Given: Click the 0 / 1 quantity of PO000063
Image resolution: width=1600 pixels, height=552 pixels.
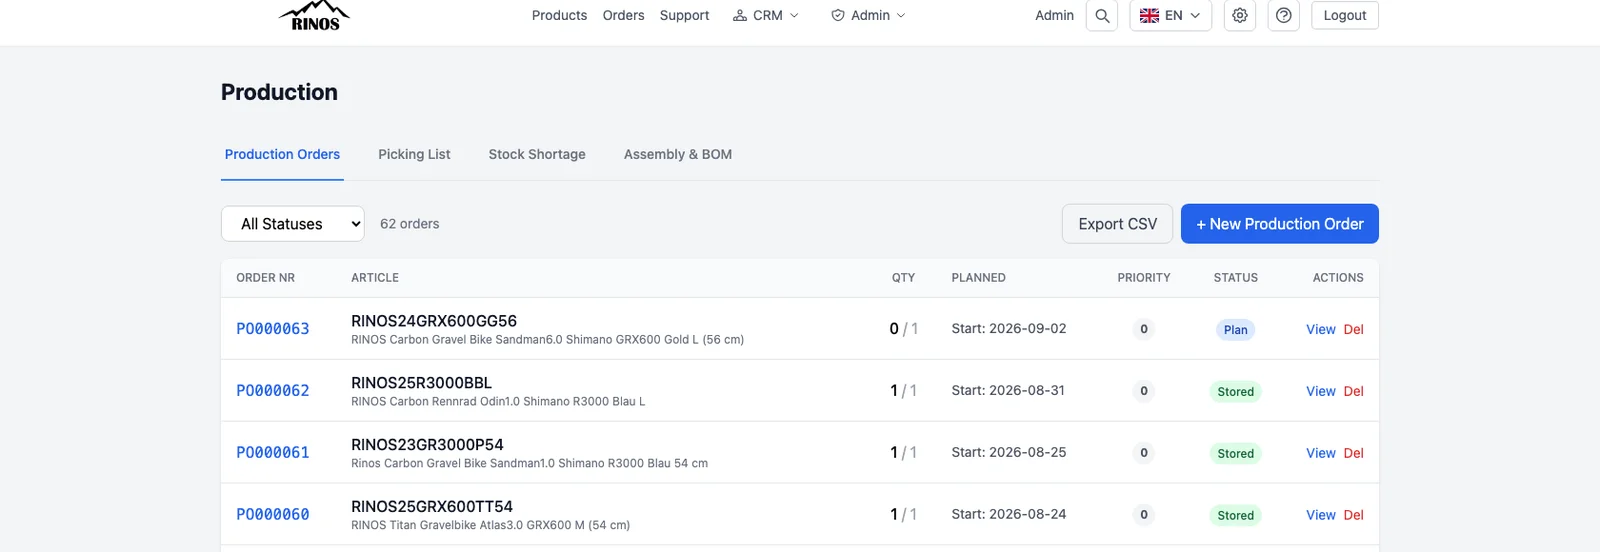Looking at the screenshot, I should 903,329.
